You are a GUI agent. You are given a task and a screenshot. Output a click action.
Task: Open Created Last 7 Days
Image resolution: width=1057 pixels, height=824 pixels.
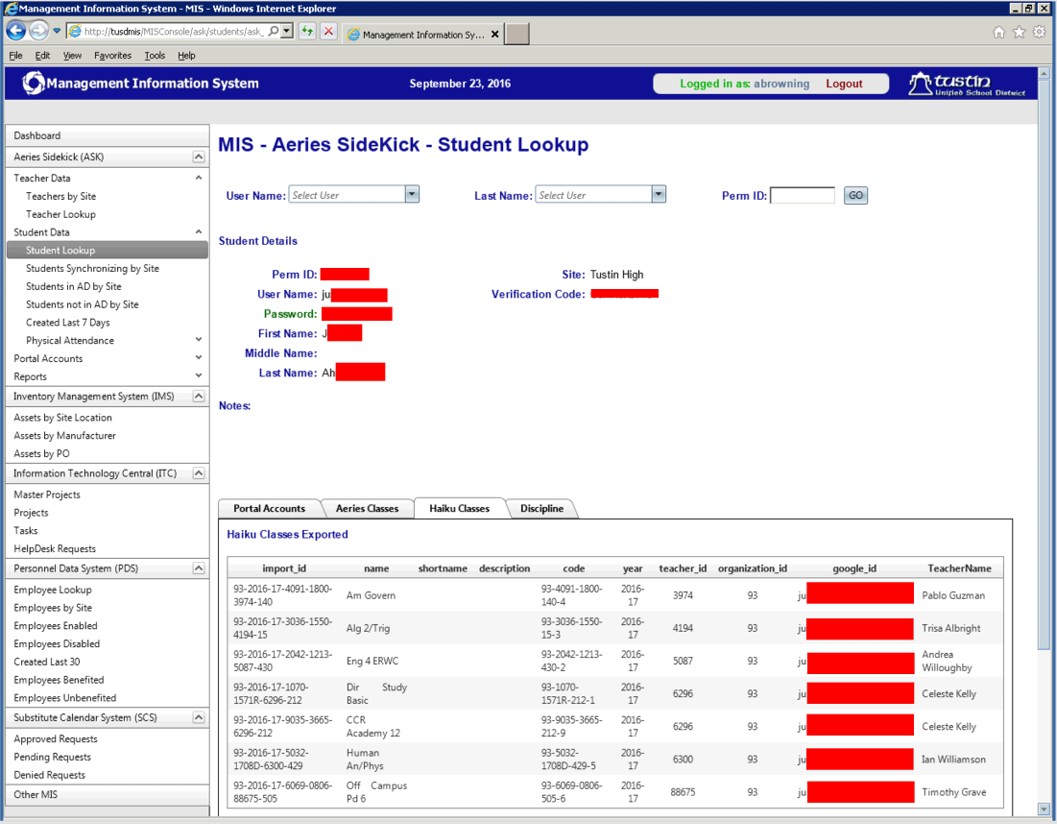(x=67, y=323)
